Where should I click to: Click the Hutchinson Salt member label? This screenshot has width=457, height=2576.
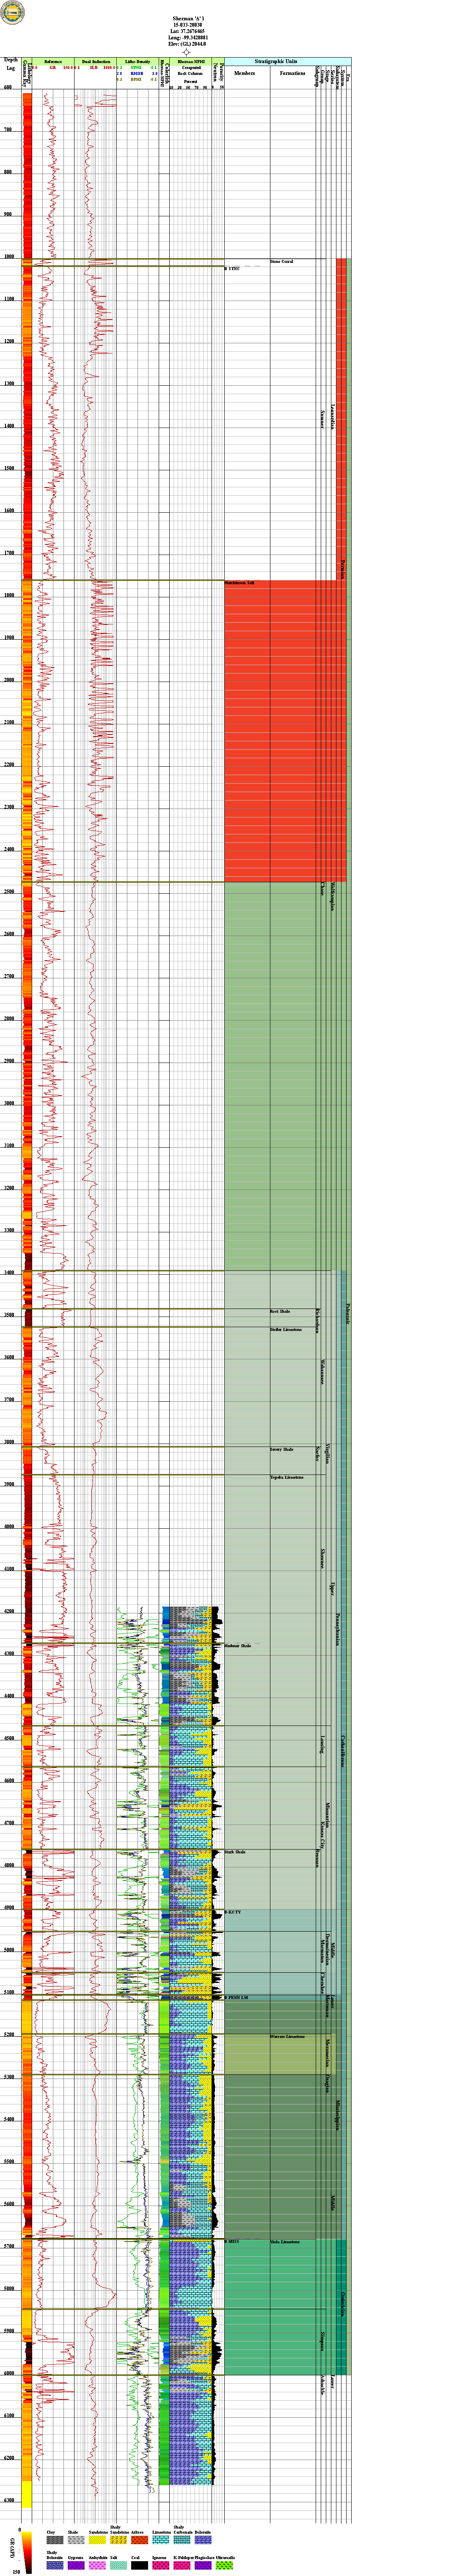(x=240, y=583)
